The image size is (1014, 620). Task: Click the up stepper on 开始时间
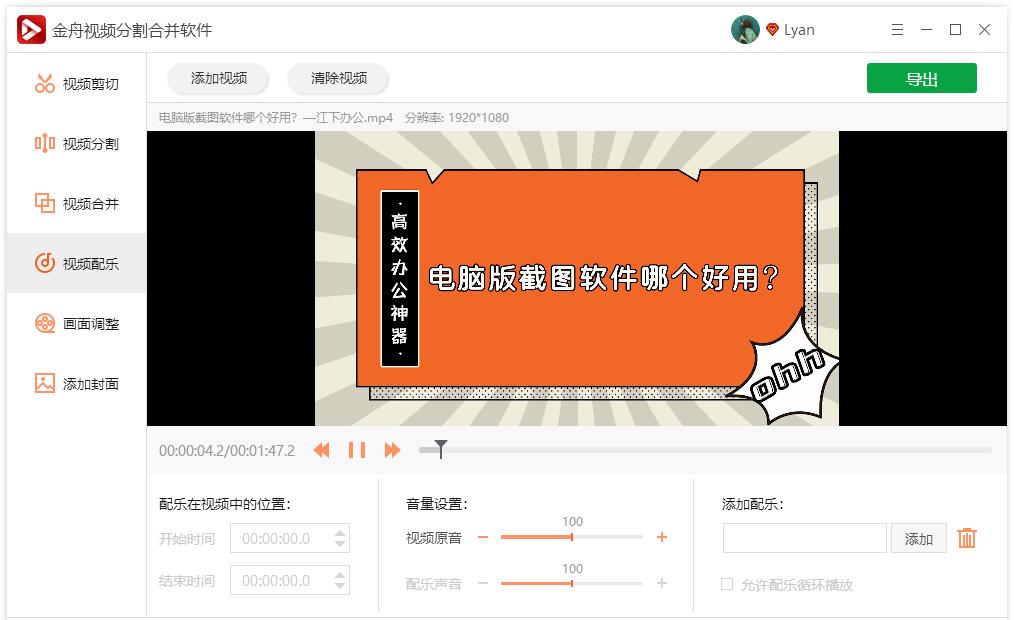pyautogui.click(x=340, y=532)
